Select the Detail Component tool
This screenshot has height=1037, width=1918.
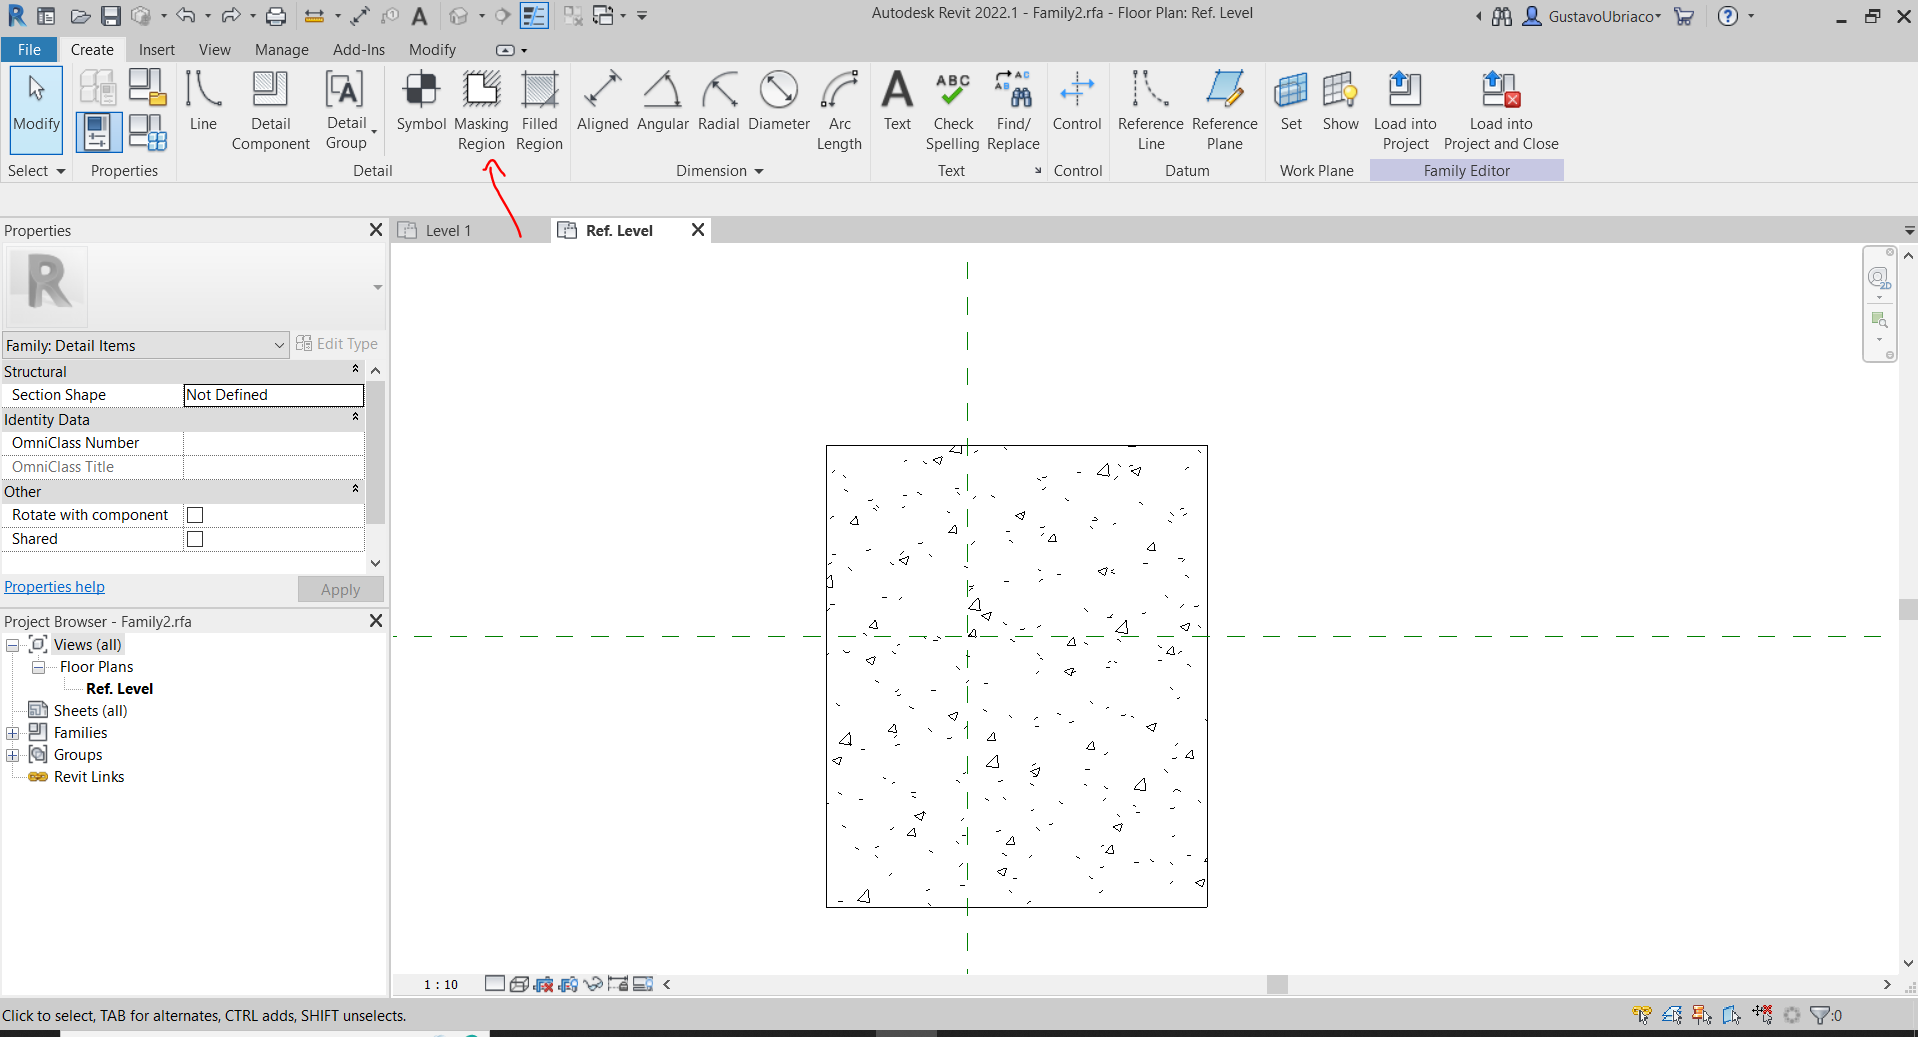tap(269, 110)
